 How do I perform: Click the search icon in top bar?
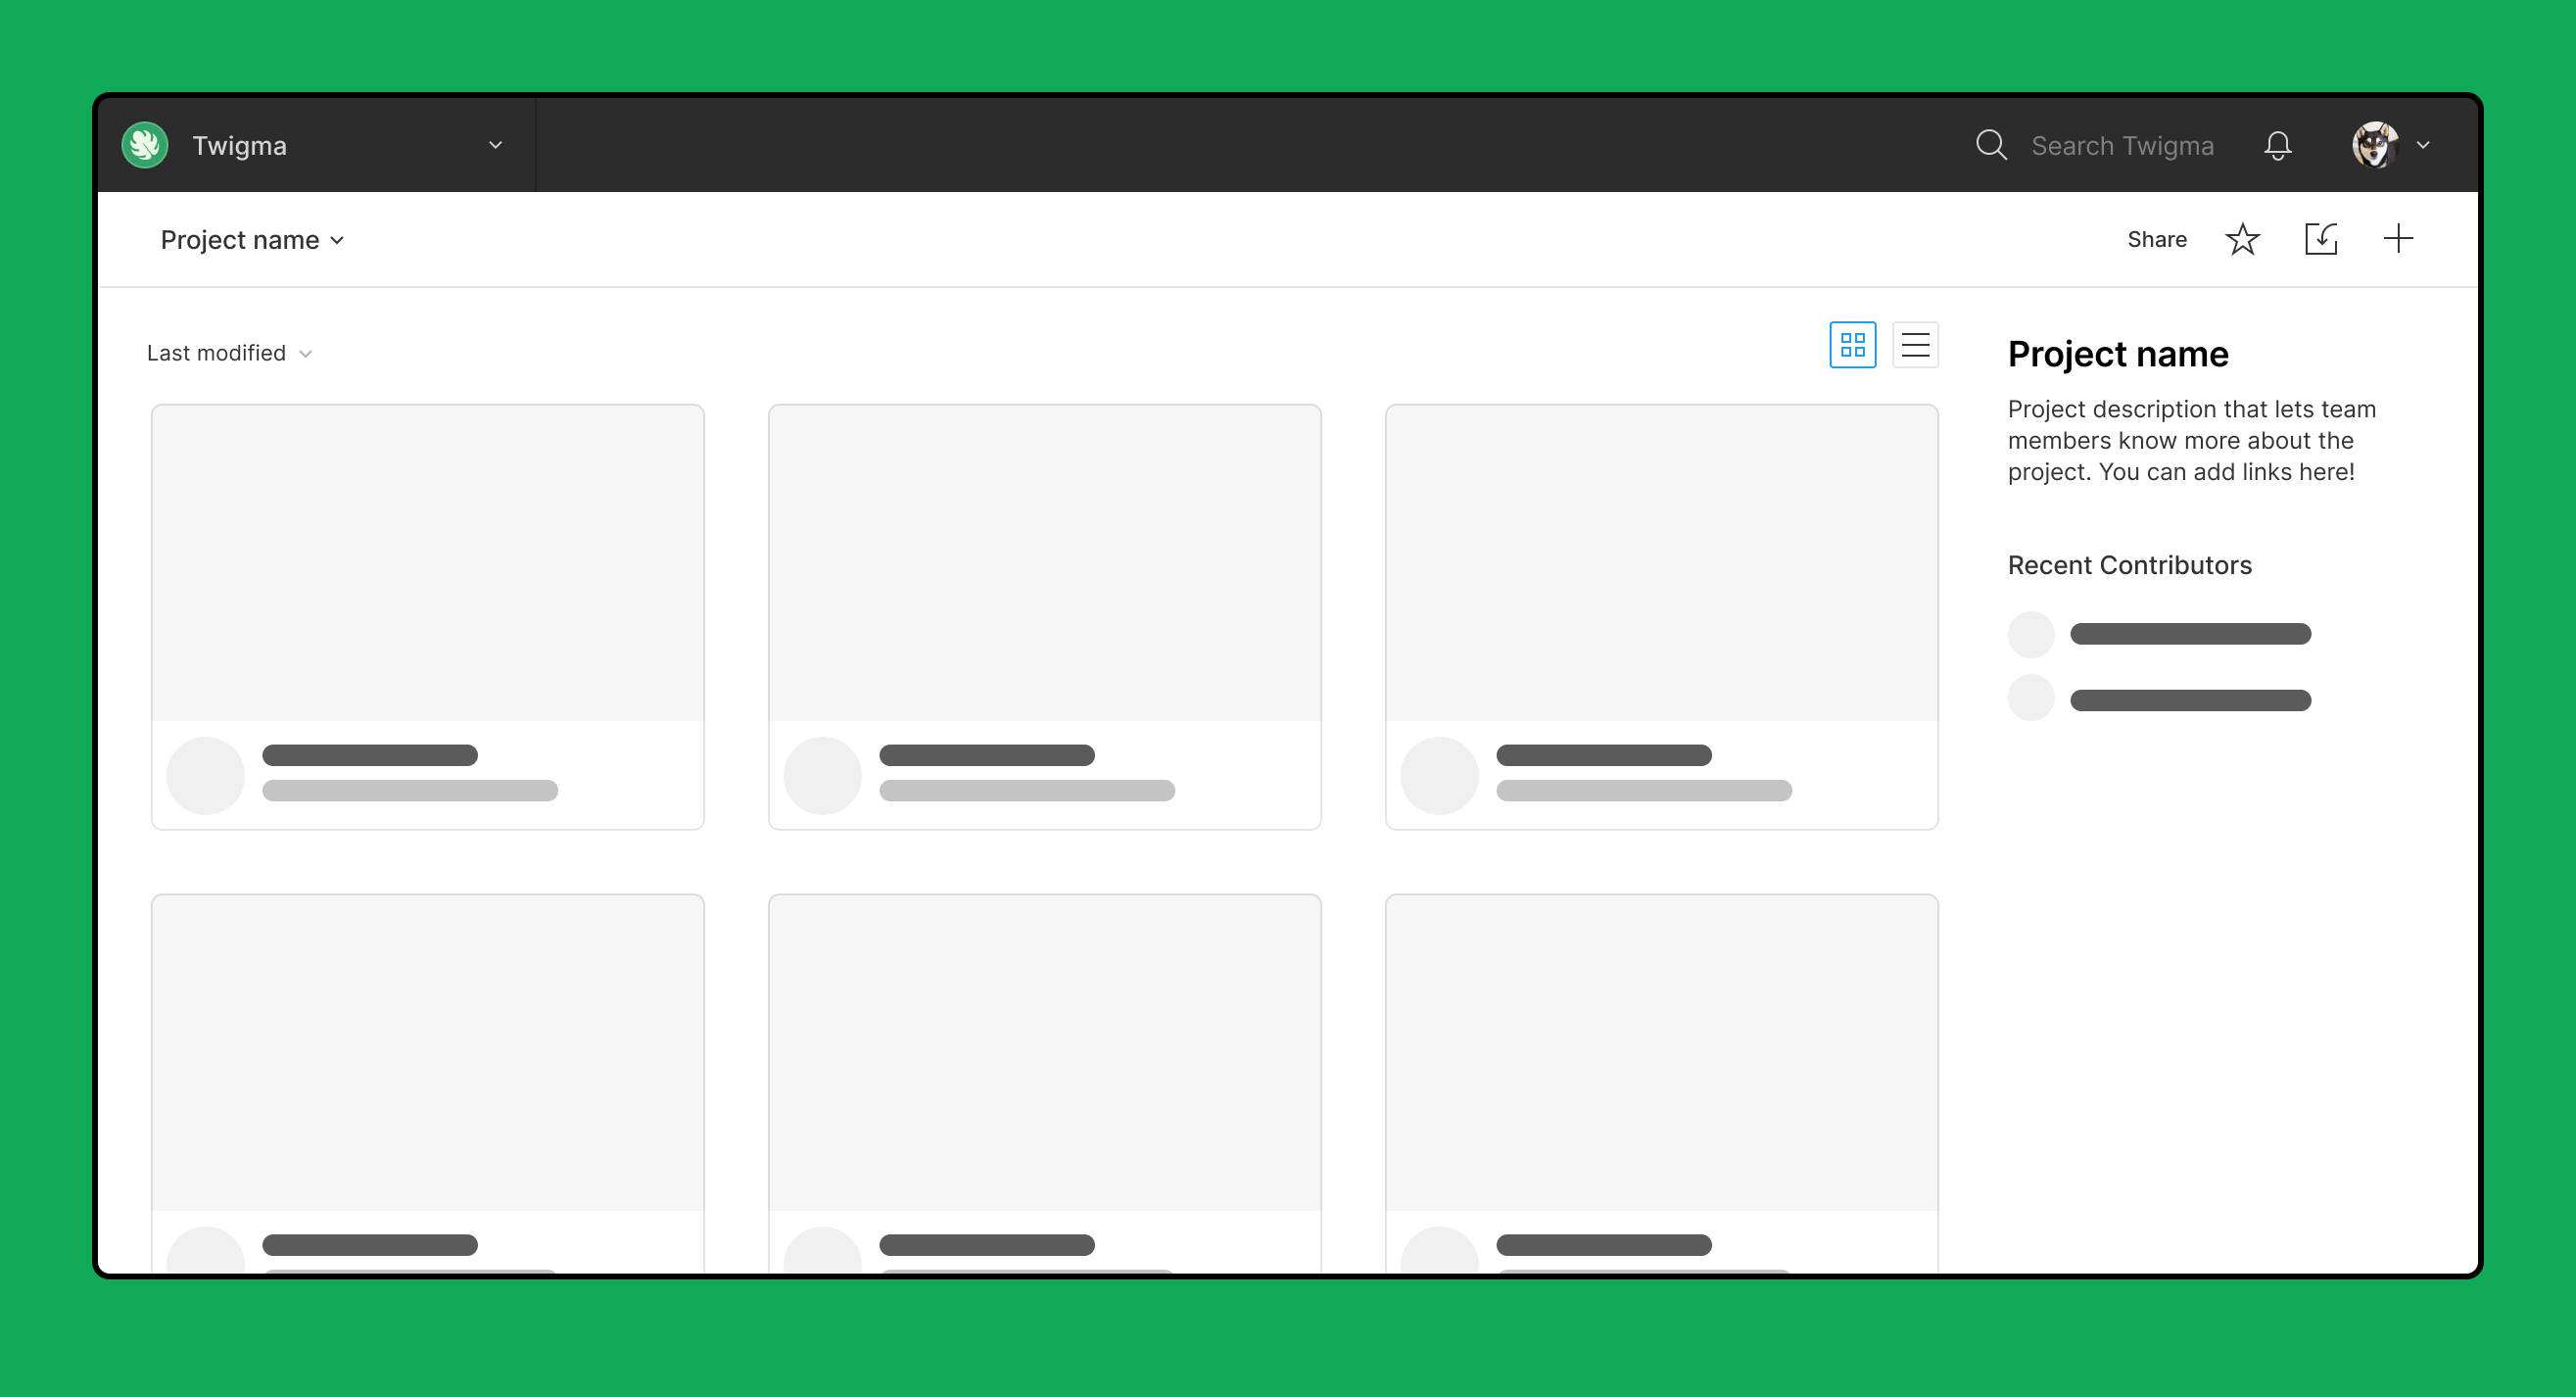[1993, 145]
